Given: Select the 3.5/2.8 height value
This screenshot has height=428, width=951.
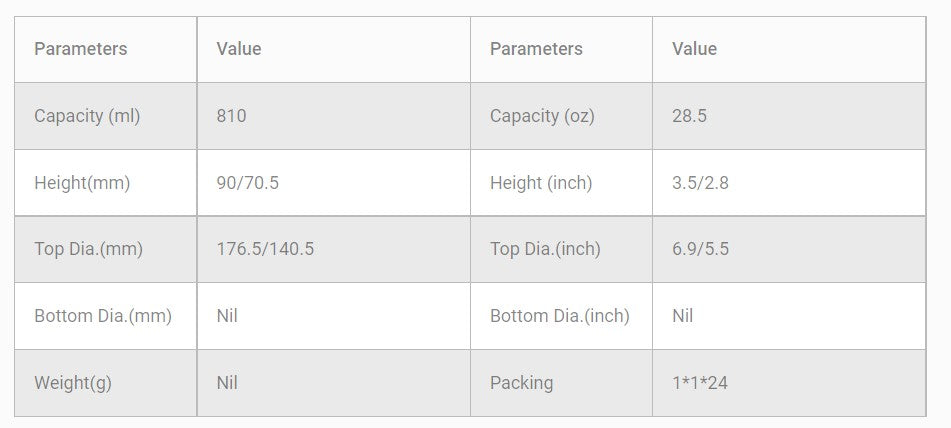Looking at the screenshot, I should (x=700, y=183).
